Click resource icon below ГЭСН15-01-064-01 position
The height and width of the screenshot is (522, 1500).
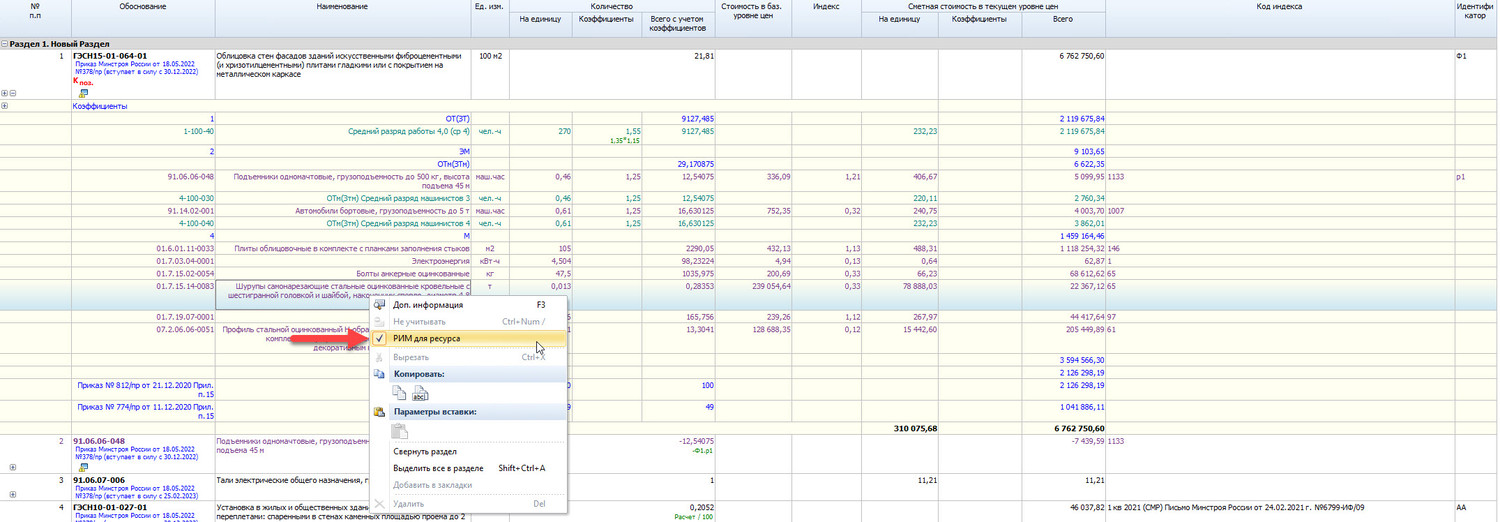point(84,92)
